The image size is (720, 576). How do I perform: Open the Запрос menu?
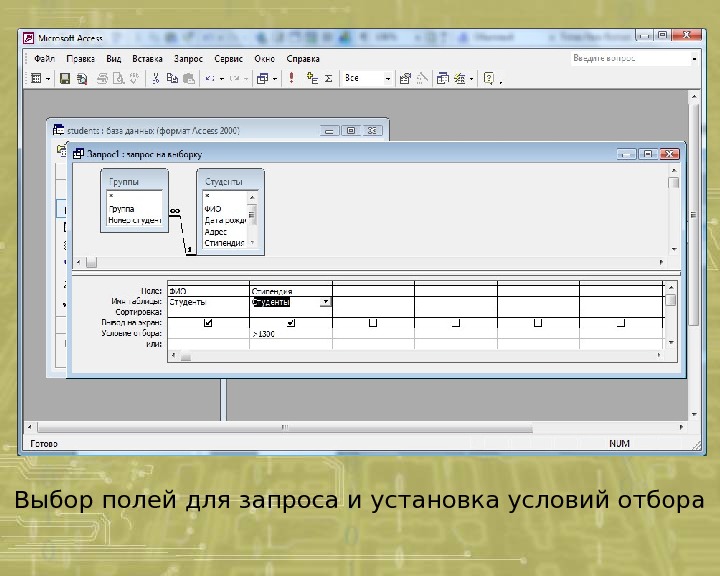[x=188, y=59]
